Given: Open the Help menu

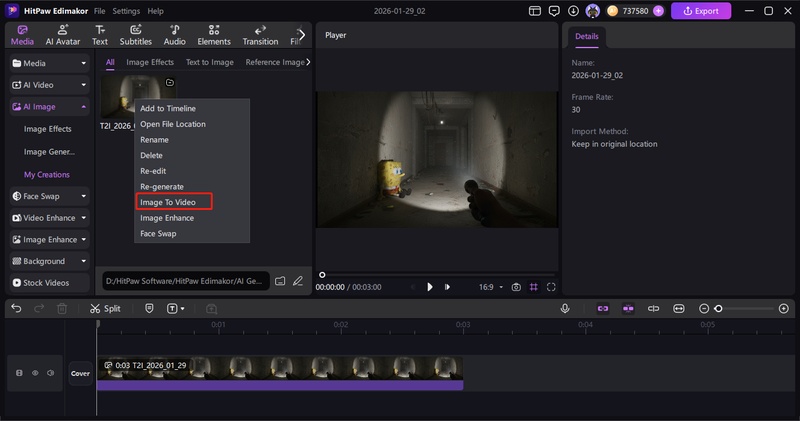Looking at the screenshot, I should point(156,11).
